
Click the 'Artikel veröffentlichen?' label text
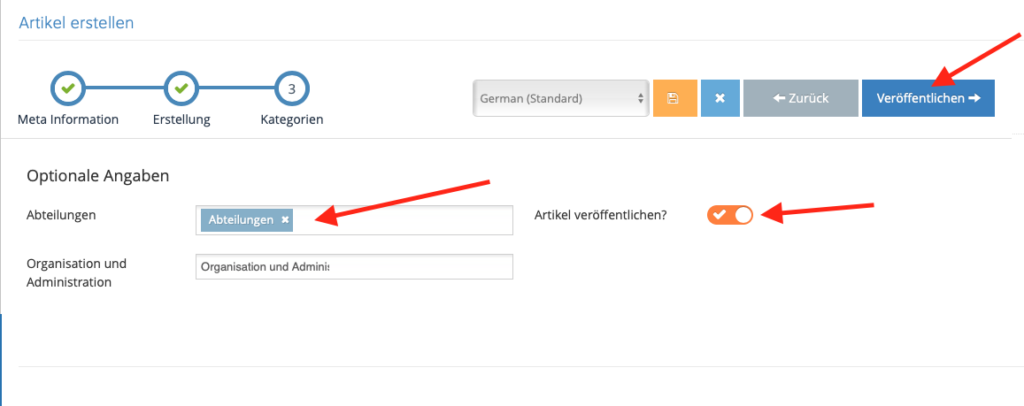pos(600,215)
